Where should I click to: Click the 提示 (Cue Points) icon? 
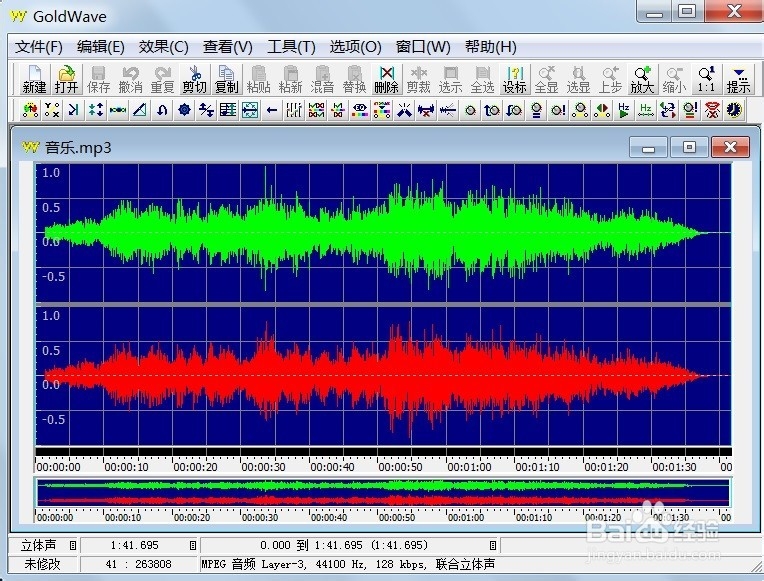738,79
